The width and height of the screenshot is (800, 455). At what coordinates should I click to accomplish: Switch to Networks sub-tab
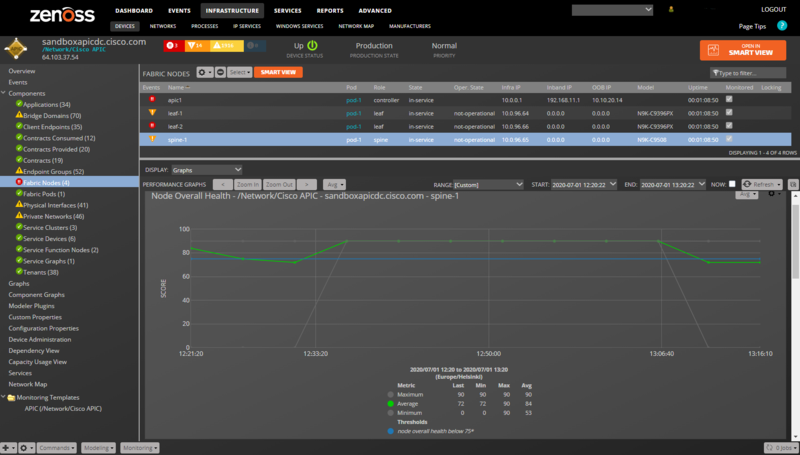coord(163,26)
